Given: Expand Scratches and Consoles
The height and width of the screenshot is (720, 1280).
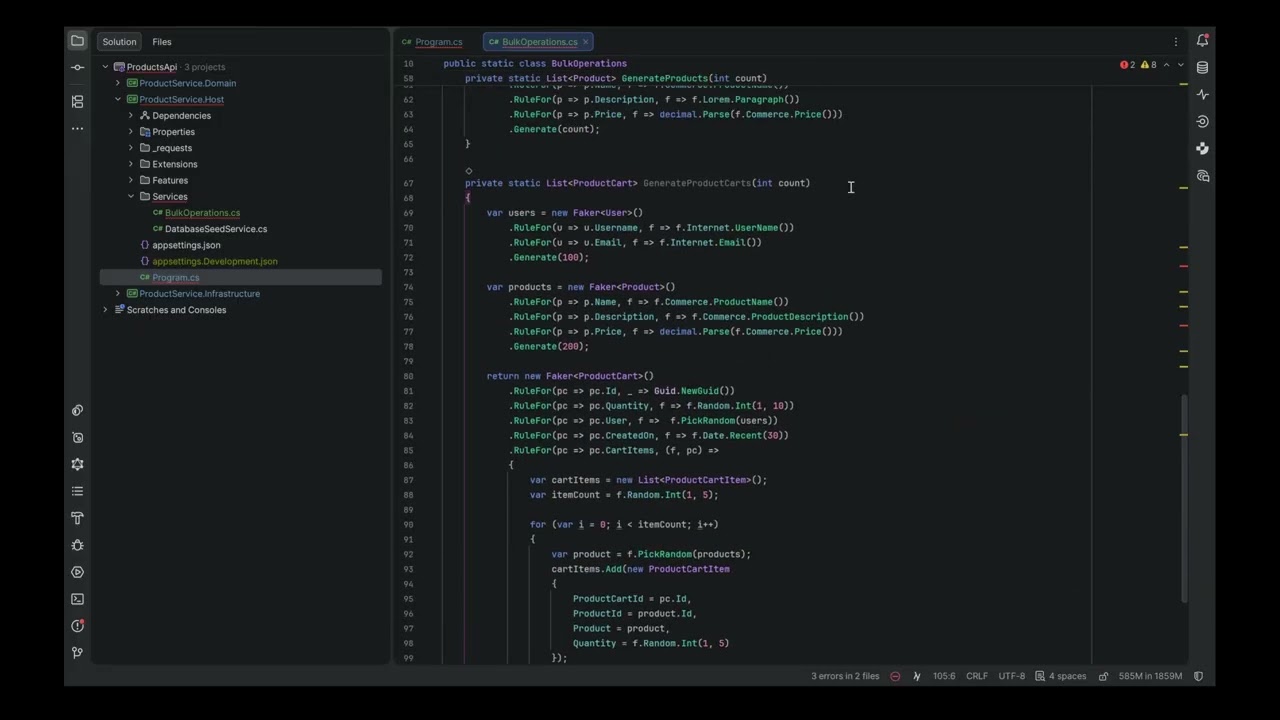Looking at the screenshot, I should coord(105,309).
